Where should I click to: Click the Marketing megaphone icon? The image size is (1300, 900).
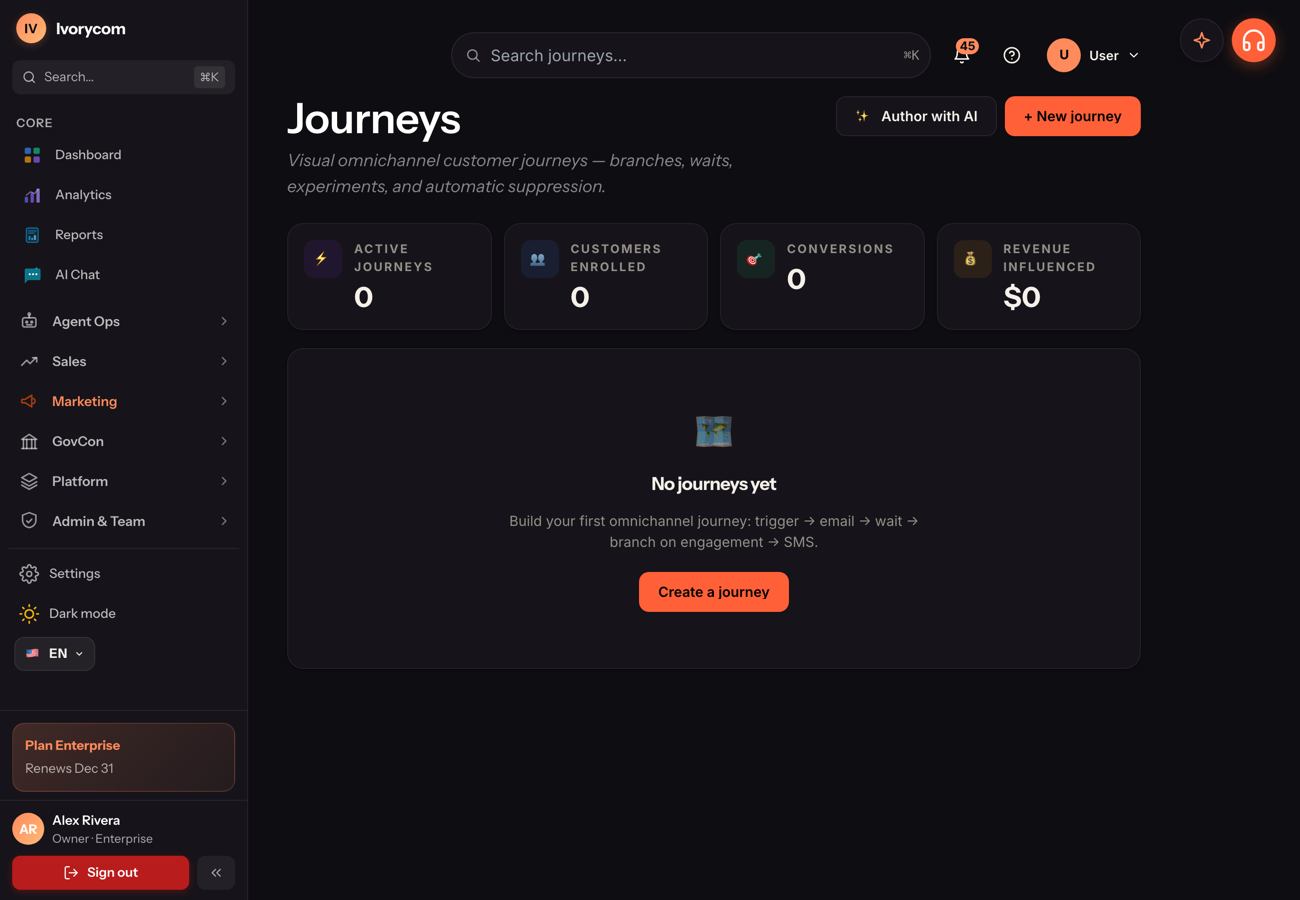click(x=29, y=401)
